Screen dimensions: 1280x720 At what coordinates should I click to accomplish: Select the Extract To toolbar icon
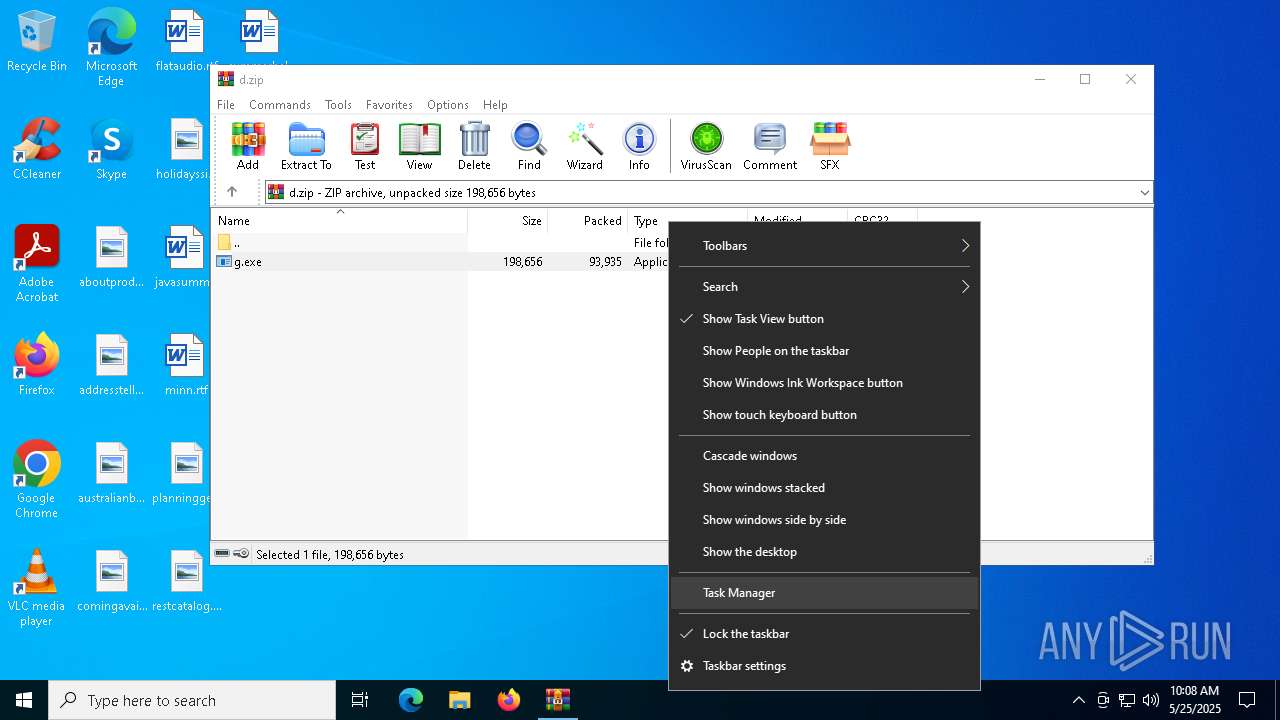(x=306, y=147)
